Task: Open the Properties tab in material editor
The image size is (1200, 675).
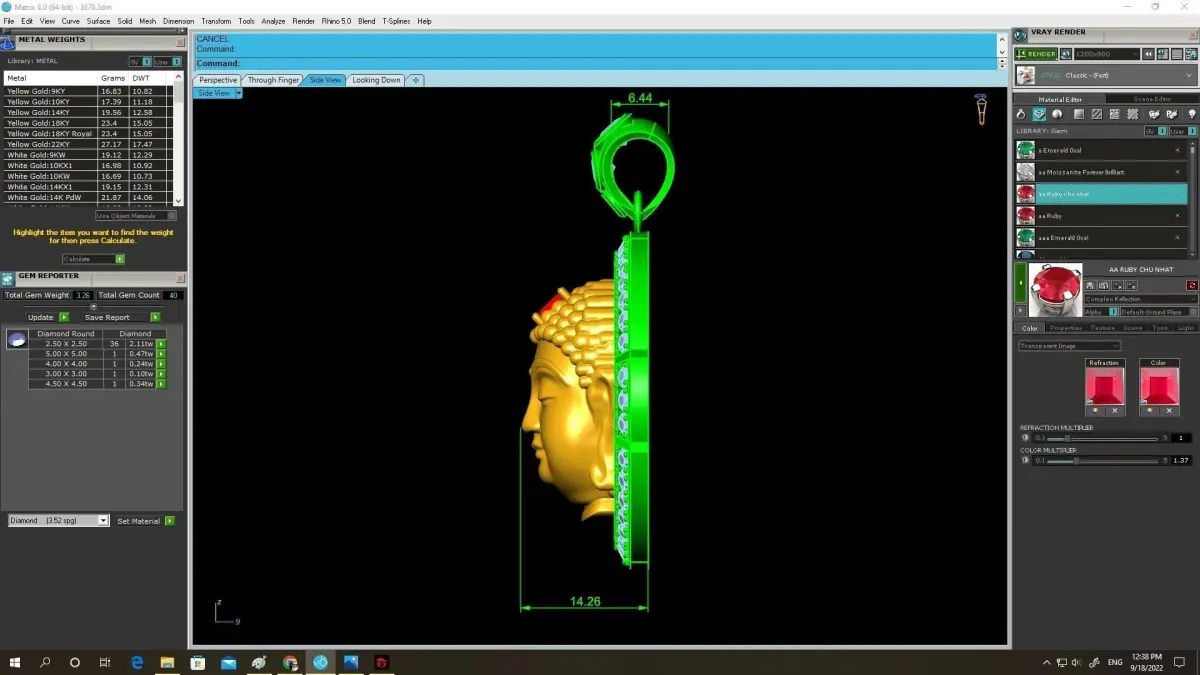Action: pos(1065,328)
